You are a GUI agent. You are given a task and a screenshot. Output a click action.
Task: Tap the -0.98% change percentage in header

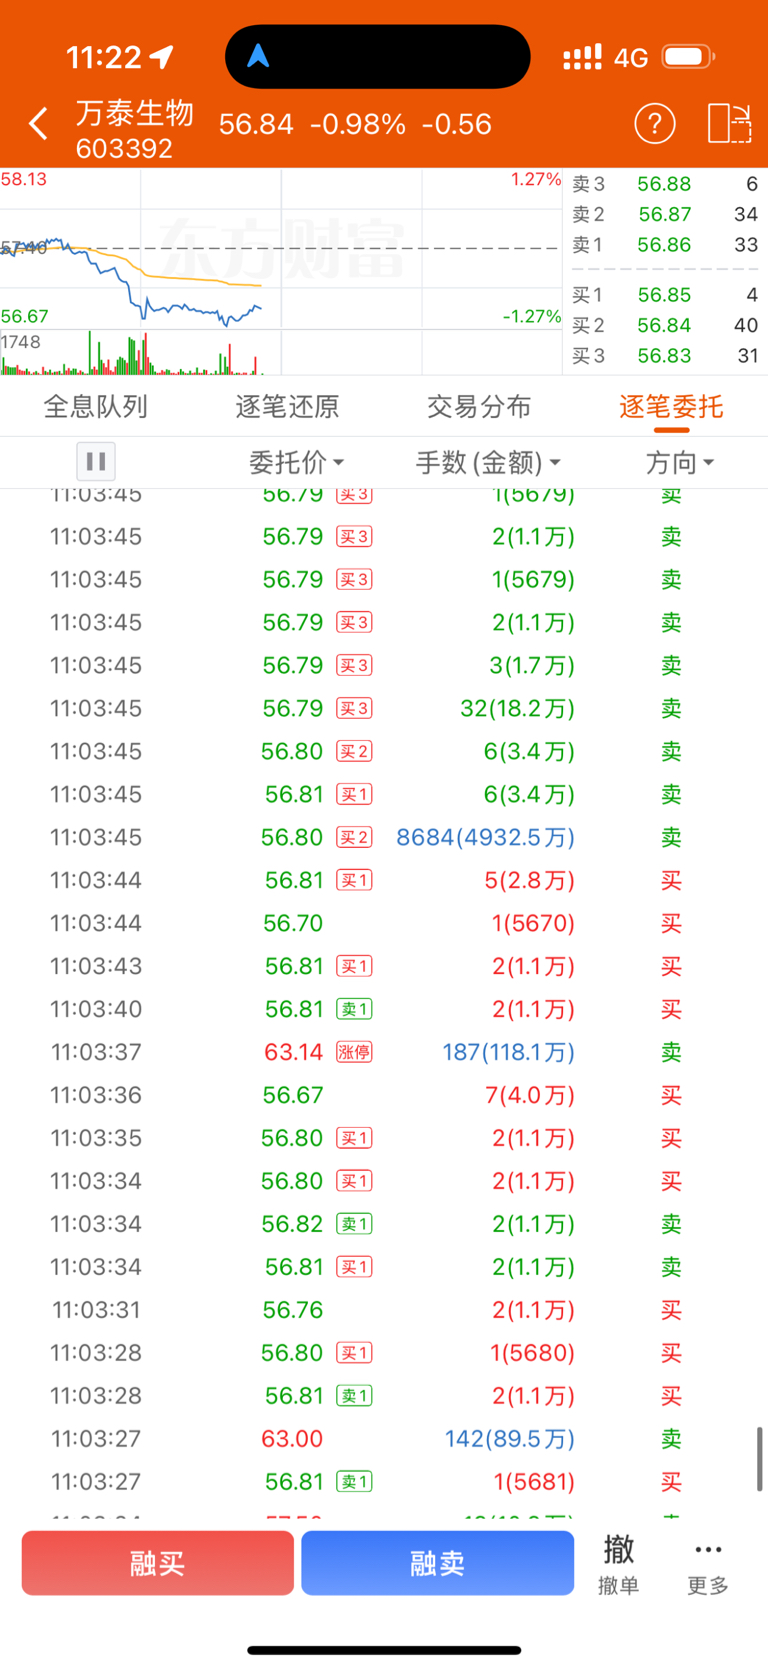point(358,124)
